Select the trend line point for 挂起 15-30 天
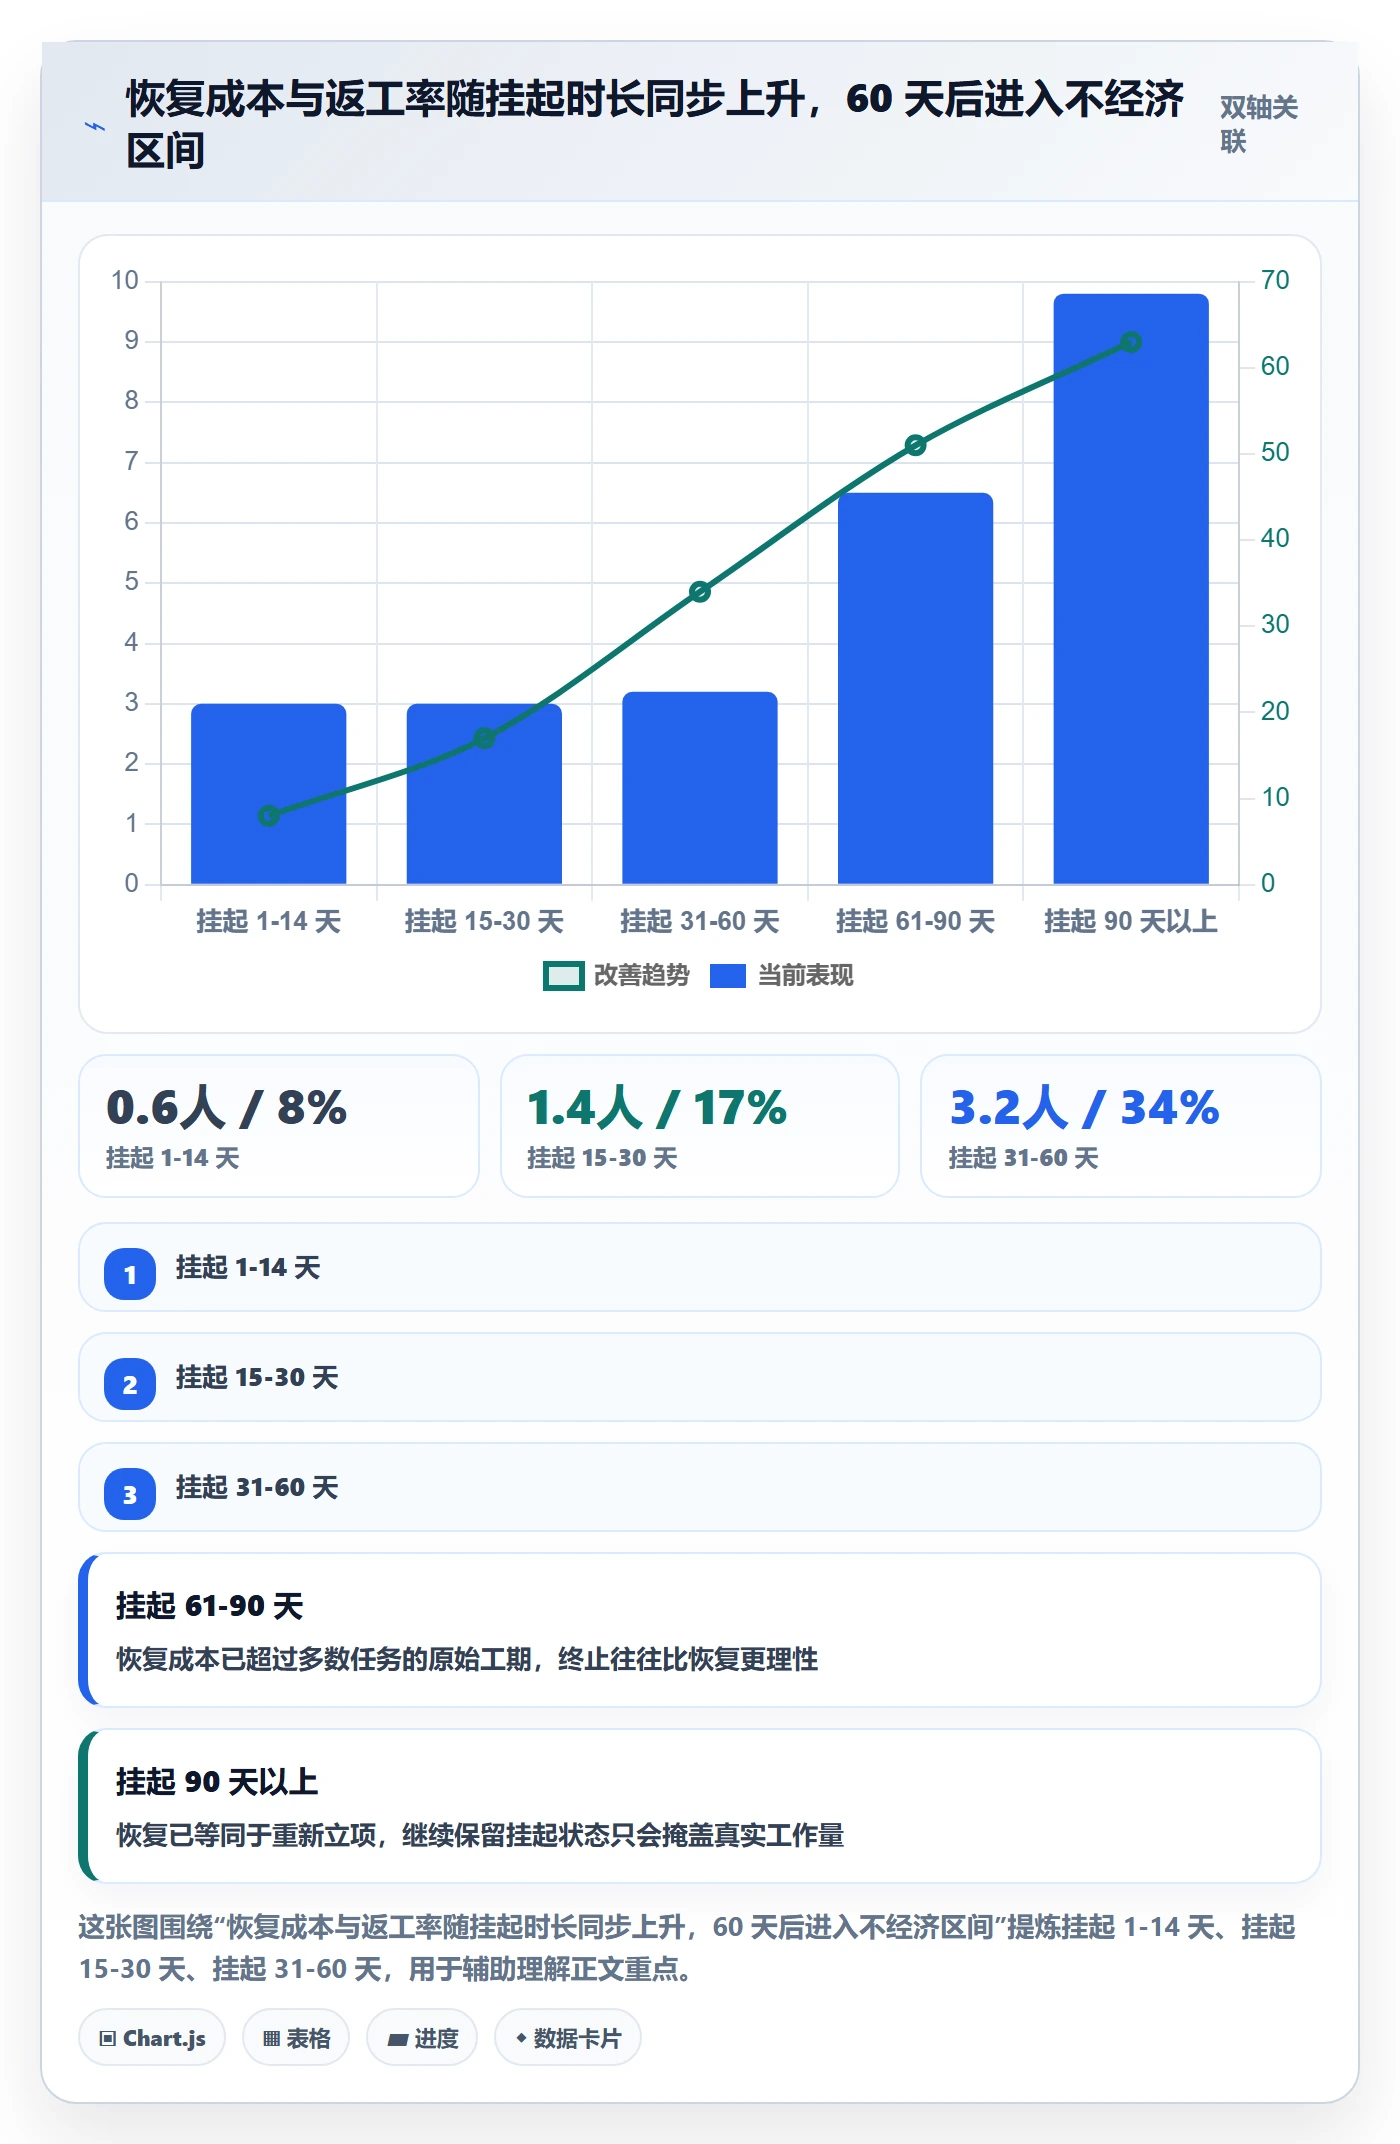Image resolution: width=1400 pixels, height=2144 pixels. 484,738
